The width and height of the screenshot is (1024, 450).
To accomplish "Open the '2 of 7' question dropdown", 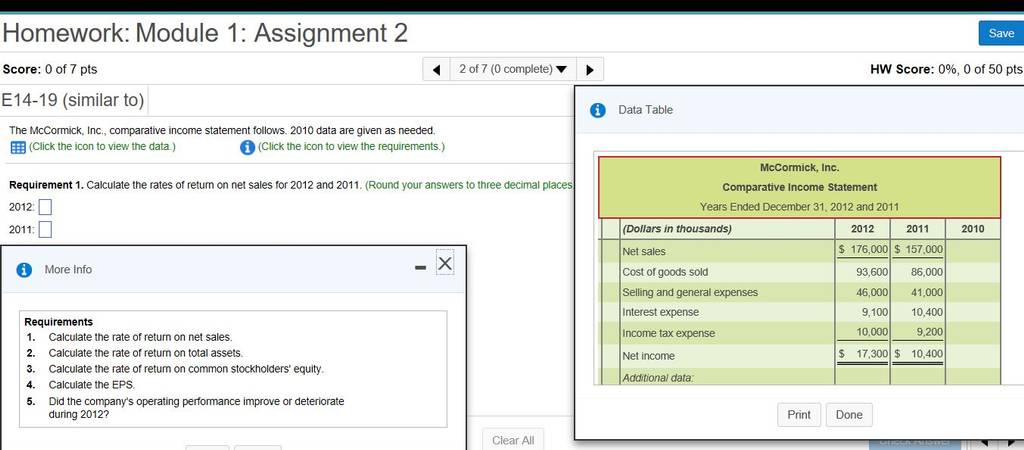I will 513,69.
